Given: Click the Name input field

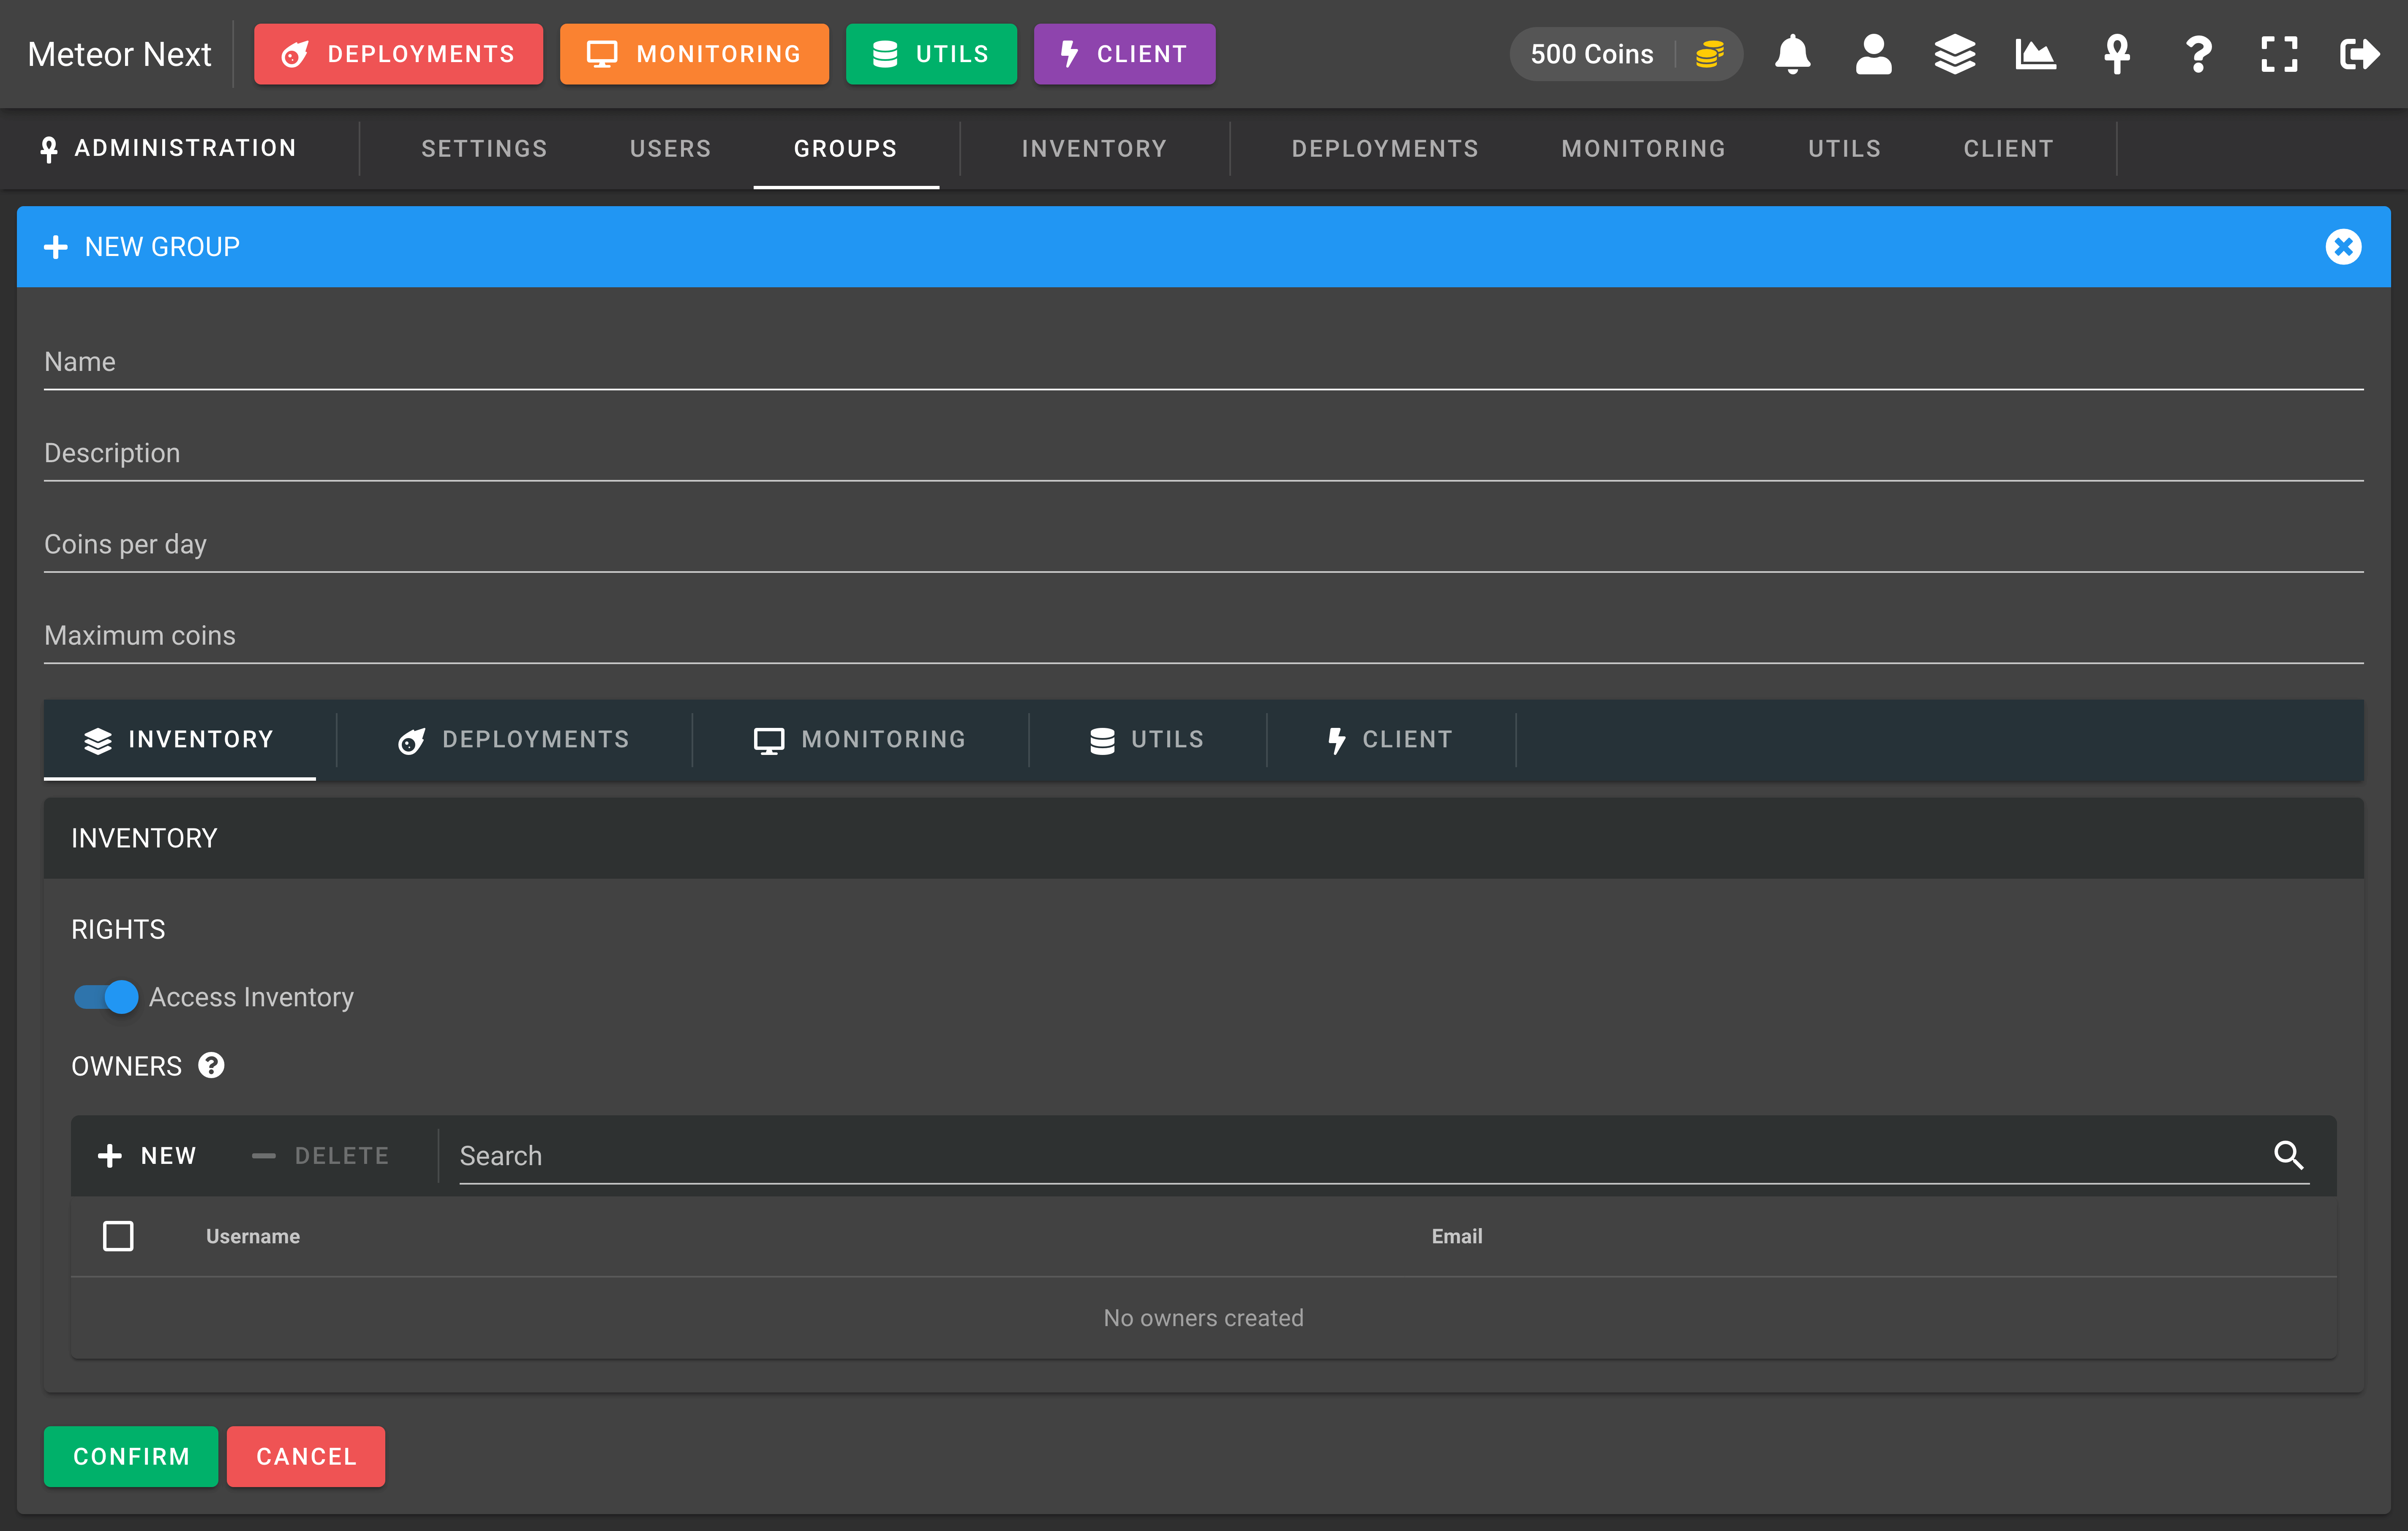Looking at the screenshot, I should coord(1203,362).
